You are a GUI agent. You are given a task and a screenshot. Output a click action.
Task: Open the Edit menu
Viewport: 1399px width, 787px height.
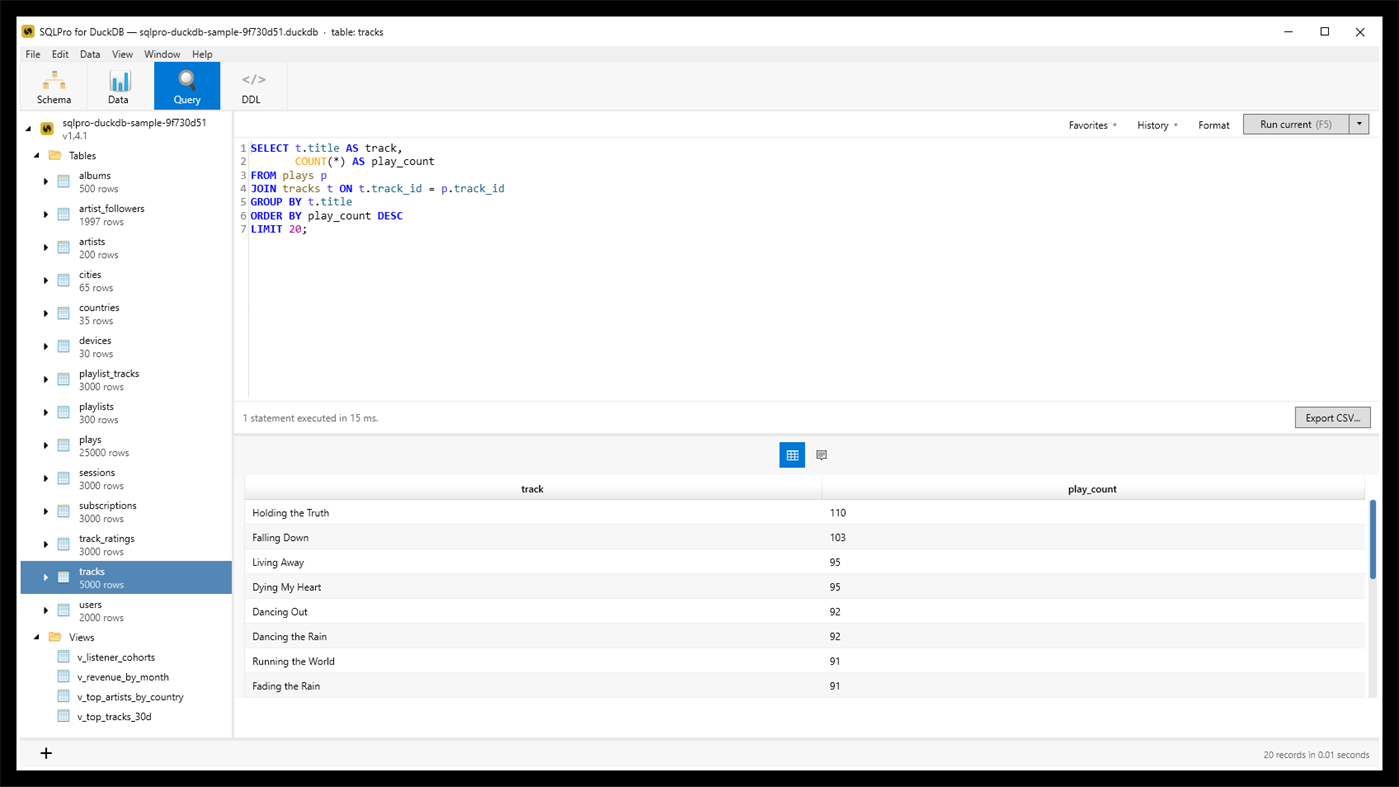coord(60,54)
